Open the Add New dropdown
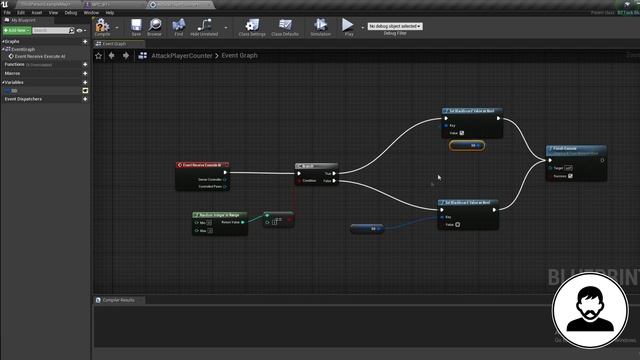Screen dimensions: 640x360 point(17,31)
